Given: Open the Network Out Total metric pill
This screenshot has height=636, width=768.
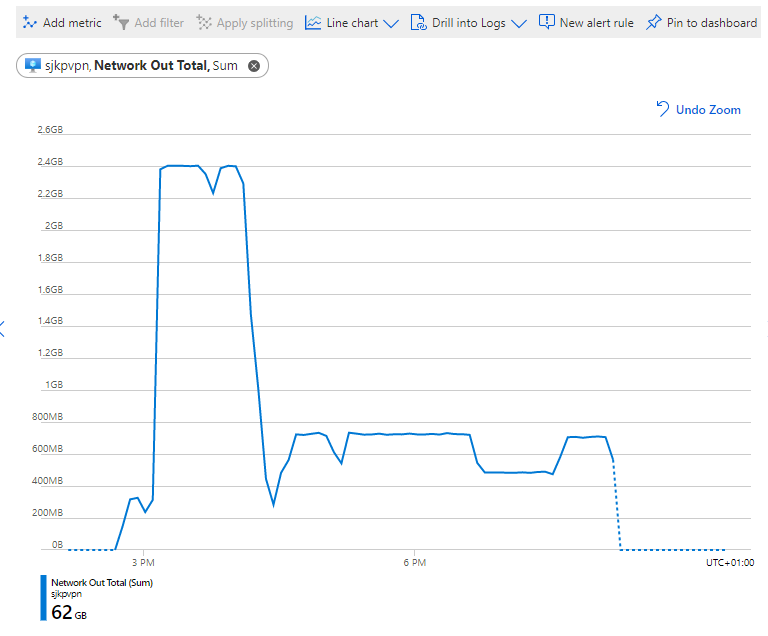Looking at the screenshot, I should click(150, 66).
